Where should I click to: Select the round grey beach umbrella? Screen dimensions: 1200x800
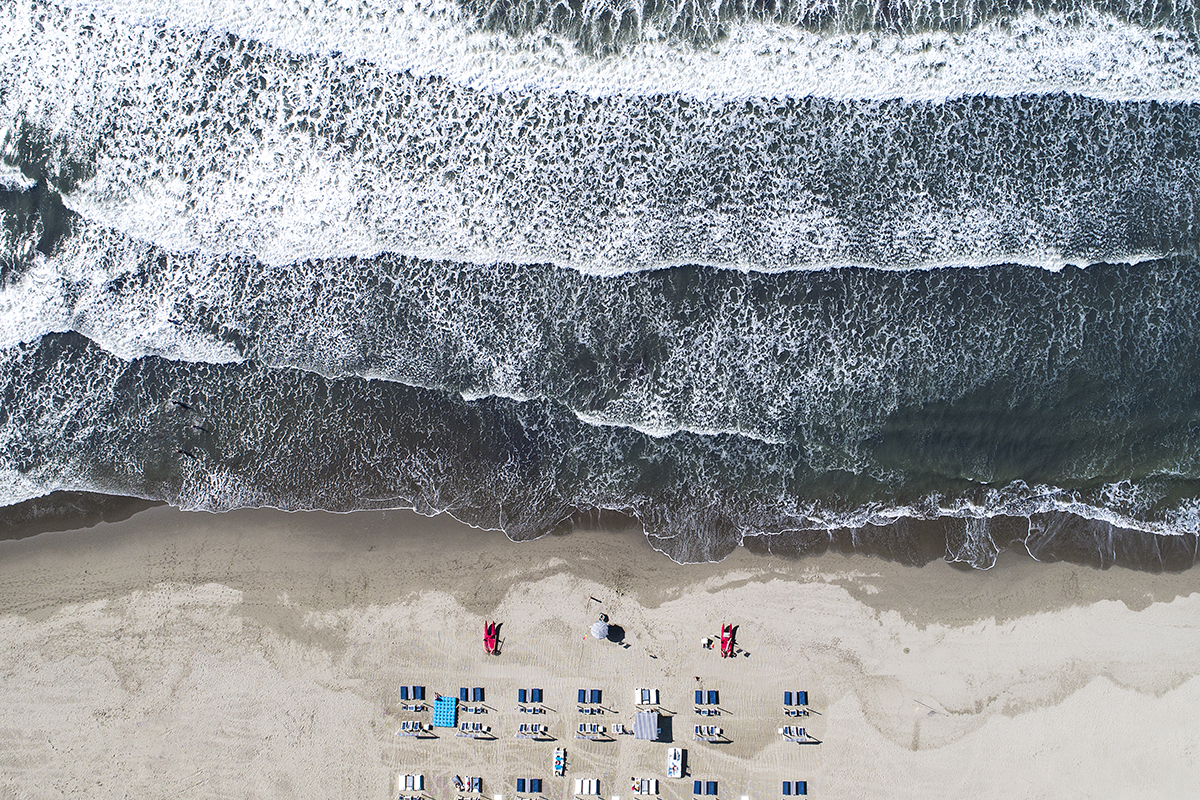600,629
